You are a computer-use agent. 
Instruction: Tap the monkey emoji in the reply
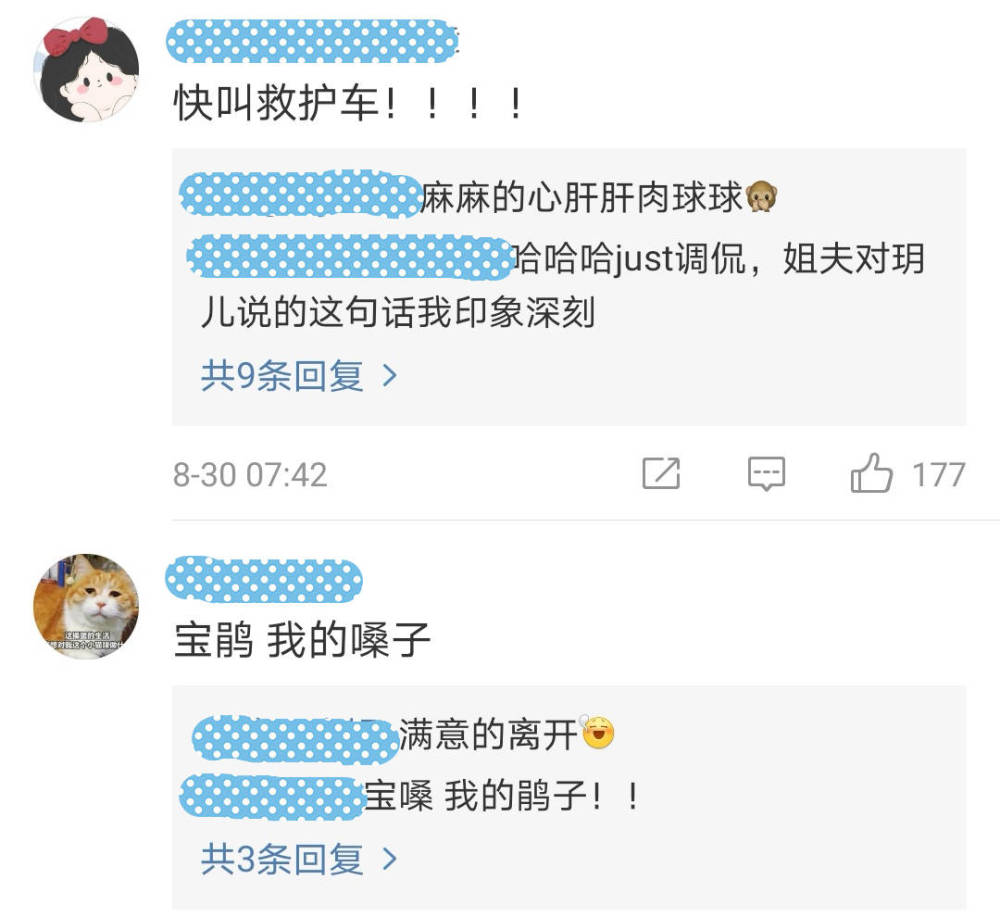(x=761, y=196)
